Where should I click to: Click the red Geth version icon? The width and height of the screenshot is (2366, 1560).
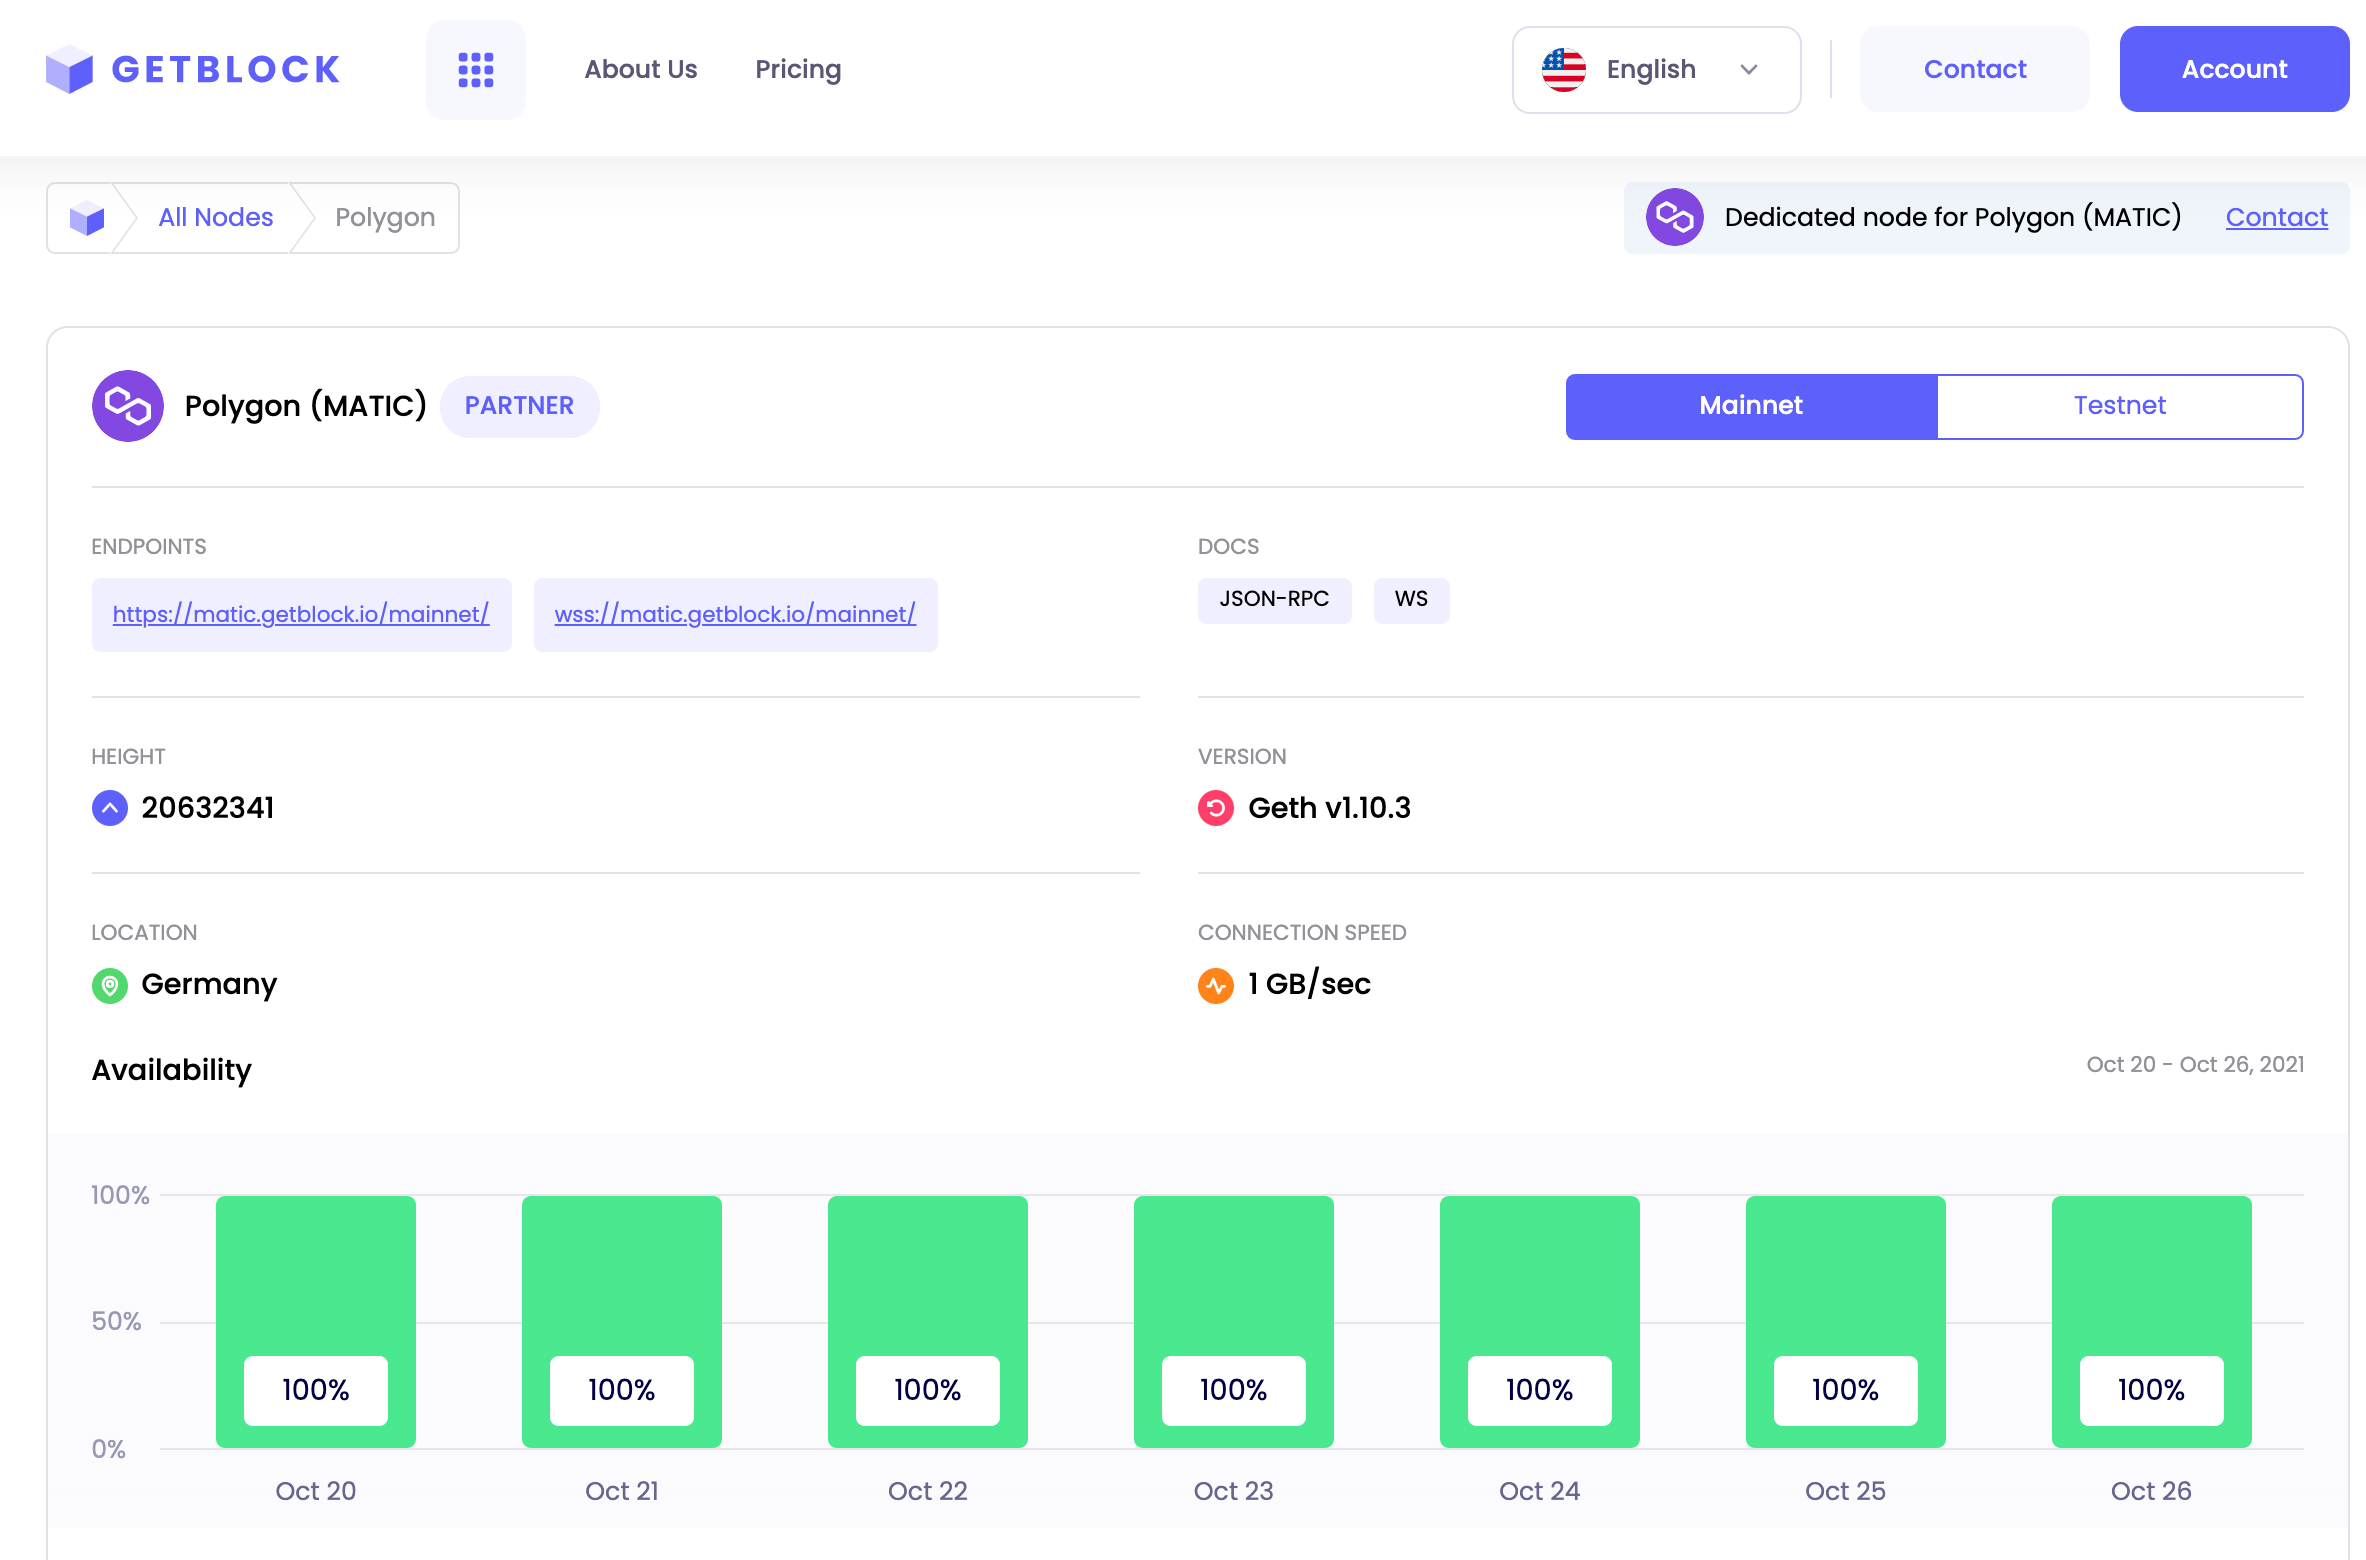point(1216,808)
